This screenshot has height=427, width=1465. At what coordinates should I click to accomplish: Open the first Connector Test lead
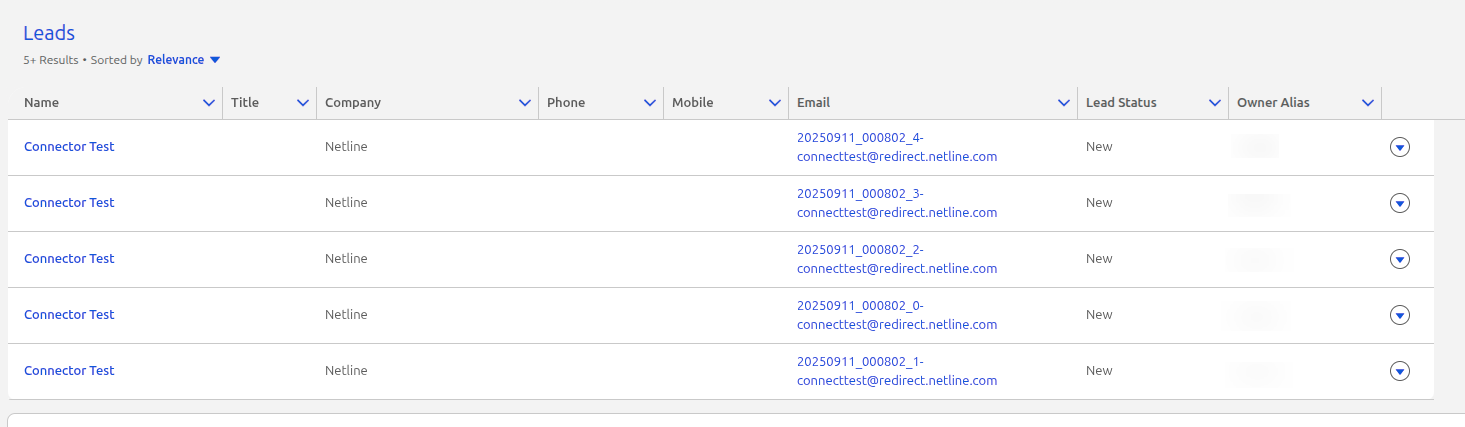pyautogui.click(x=69, y=147)
